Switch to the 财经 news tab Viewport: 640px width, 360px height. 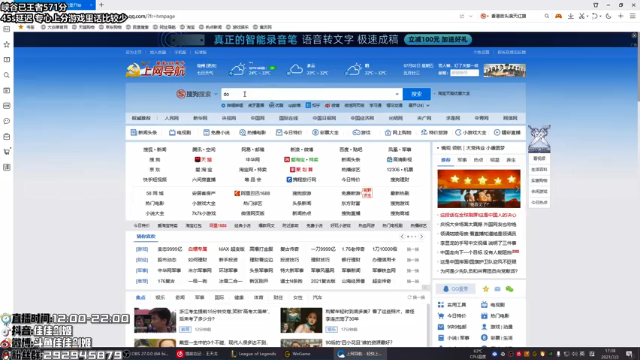[x=278, y=298]
